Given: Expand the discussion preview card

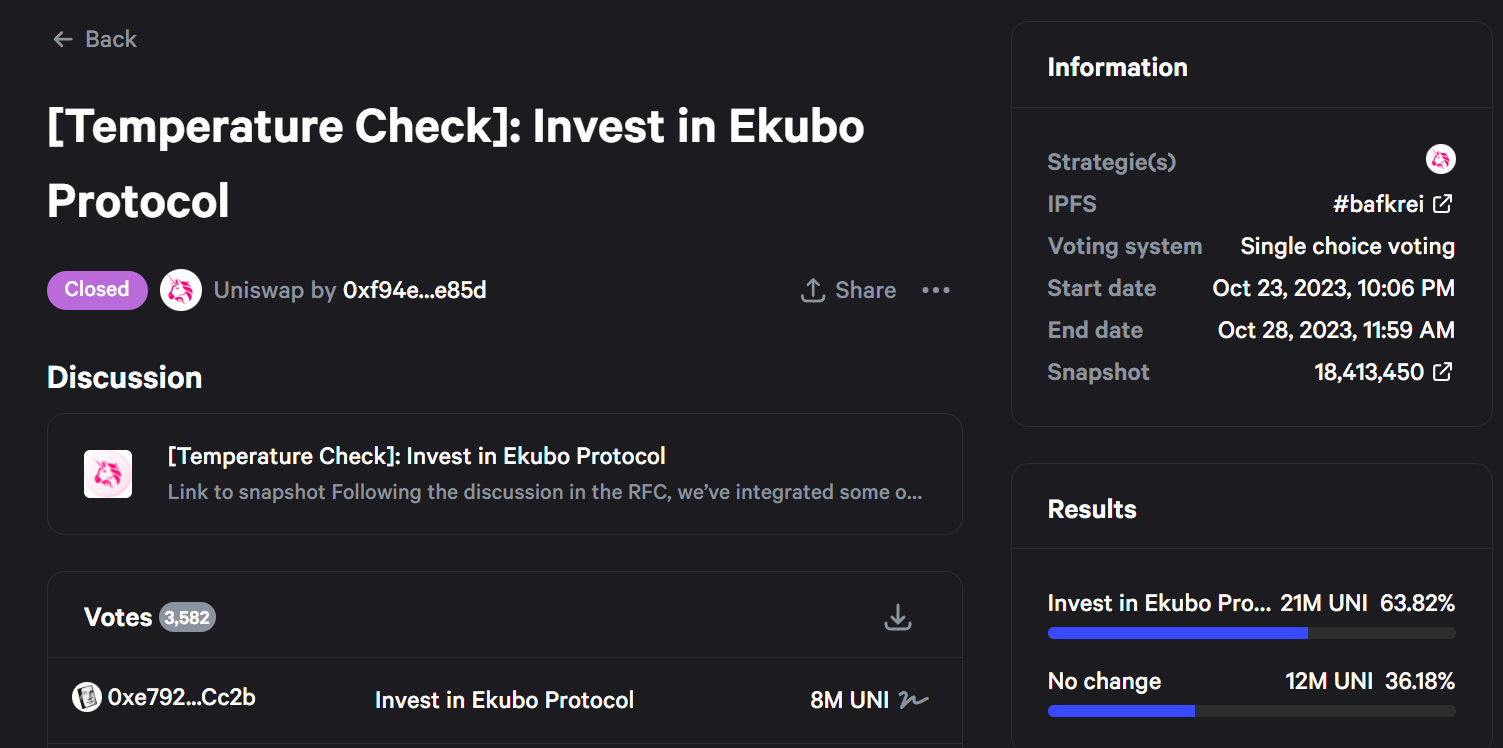Looking at the screenshot, I should 505,473.
